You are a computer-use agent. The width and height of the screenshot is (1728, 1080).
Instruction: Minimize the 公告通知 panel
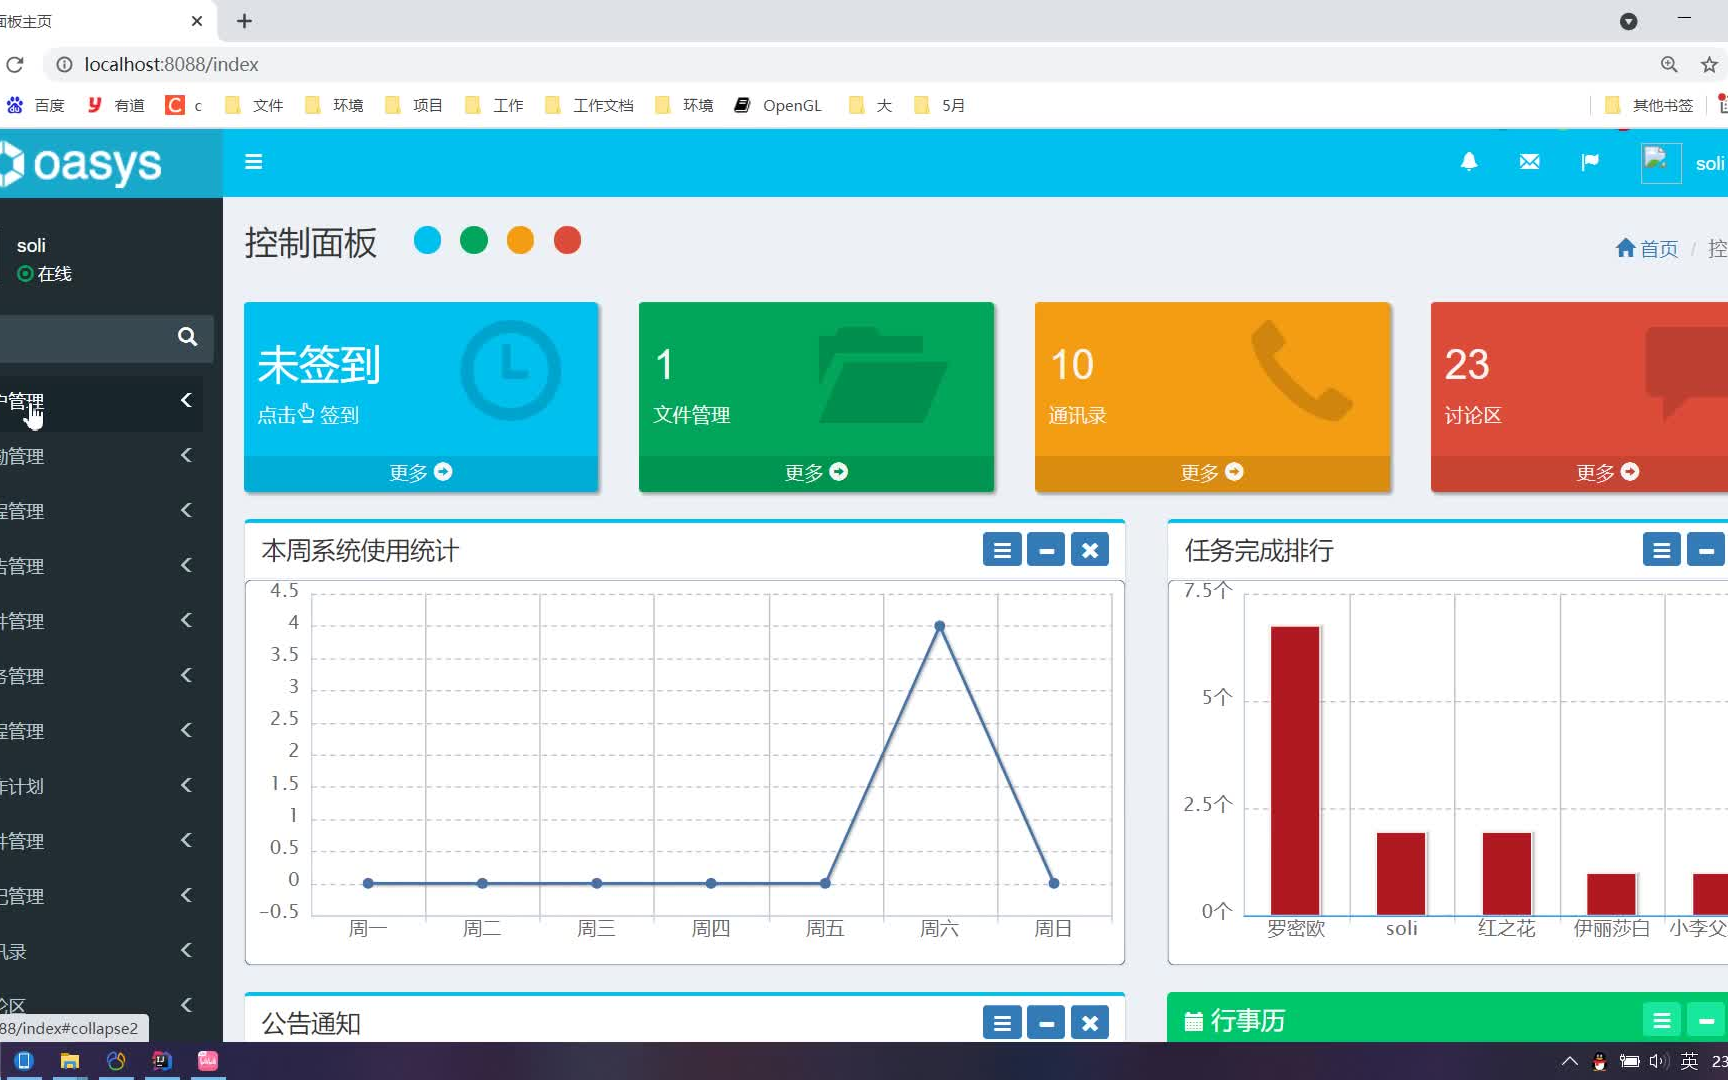(1046, 1023)
